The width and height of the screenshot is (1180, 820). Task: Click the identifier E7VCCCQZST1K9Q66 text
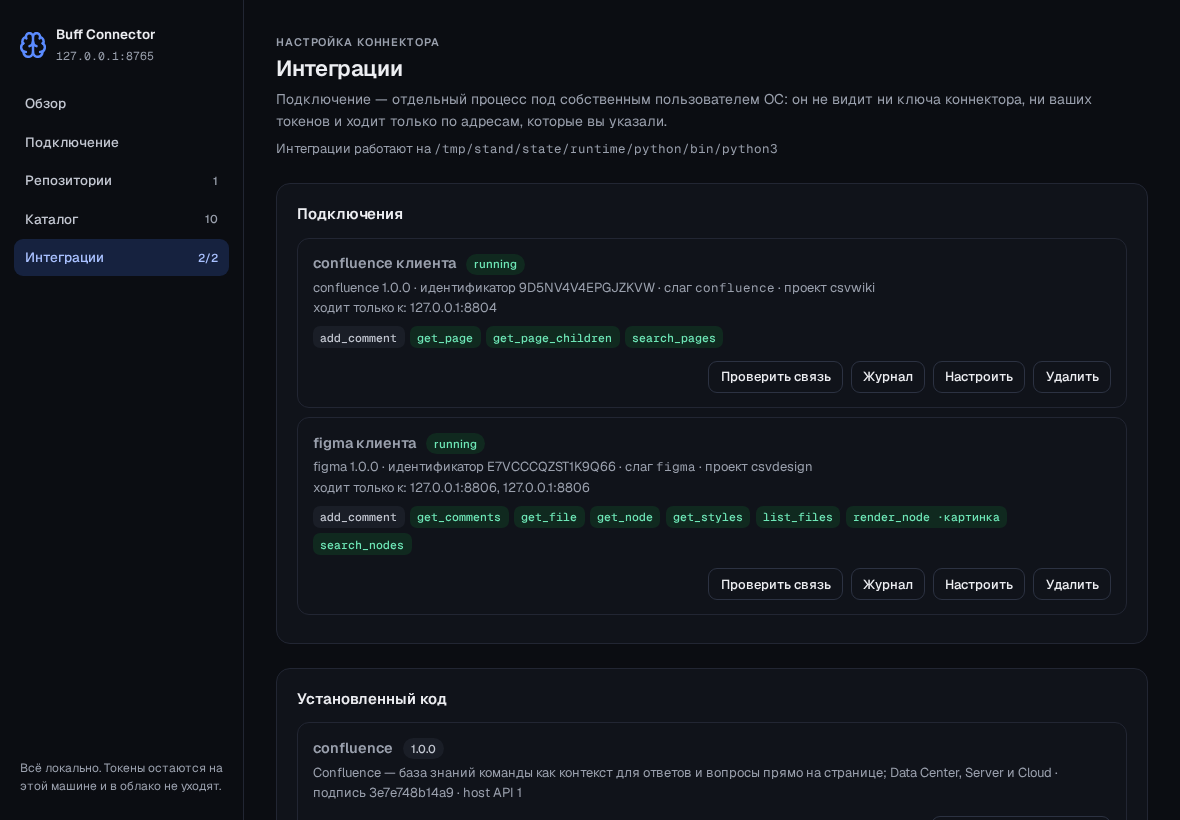(551, 466)
